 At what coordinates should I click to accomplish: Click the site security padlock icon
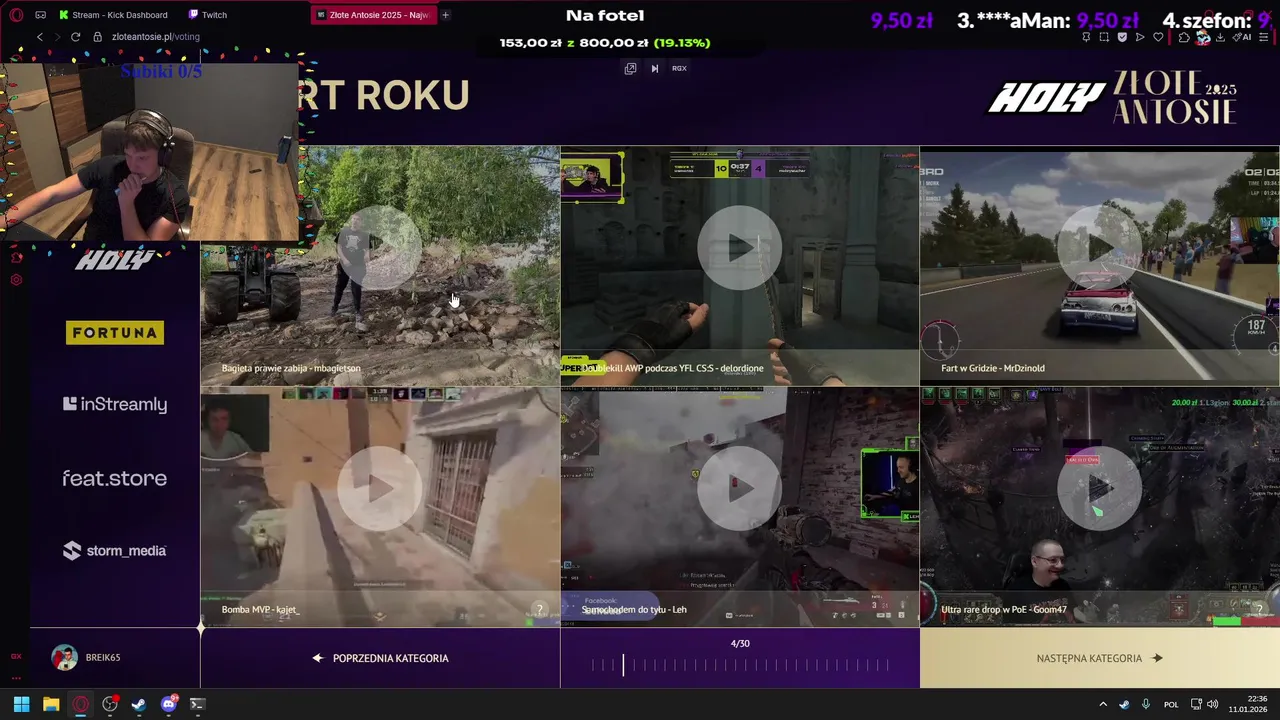[x=97, y=37]
